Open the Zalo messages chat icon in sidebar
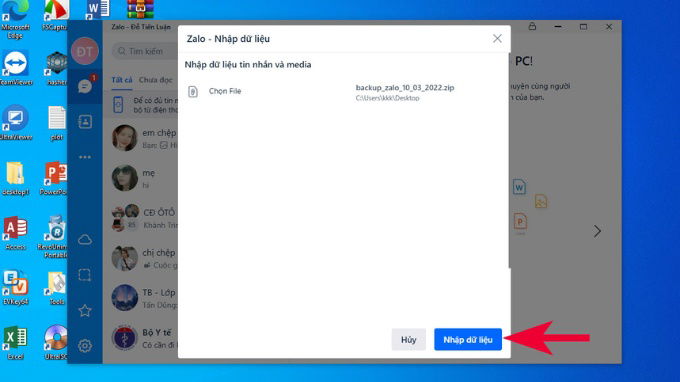Screen dimensions: 680x382 (x=85, y=86)
